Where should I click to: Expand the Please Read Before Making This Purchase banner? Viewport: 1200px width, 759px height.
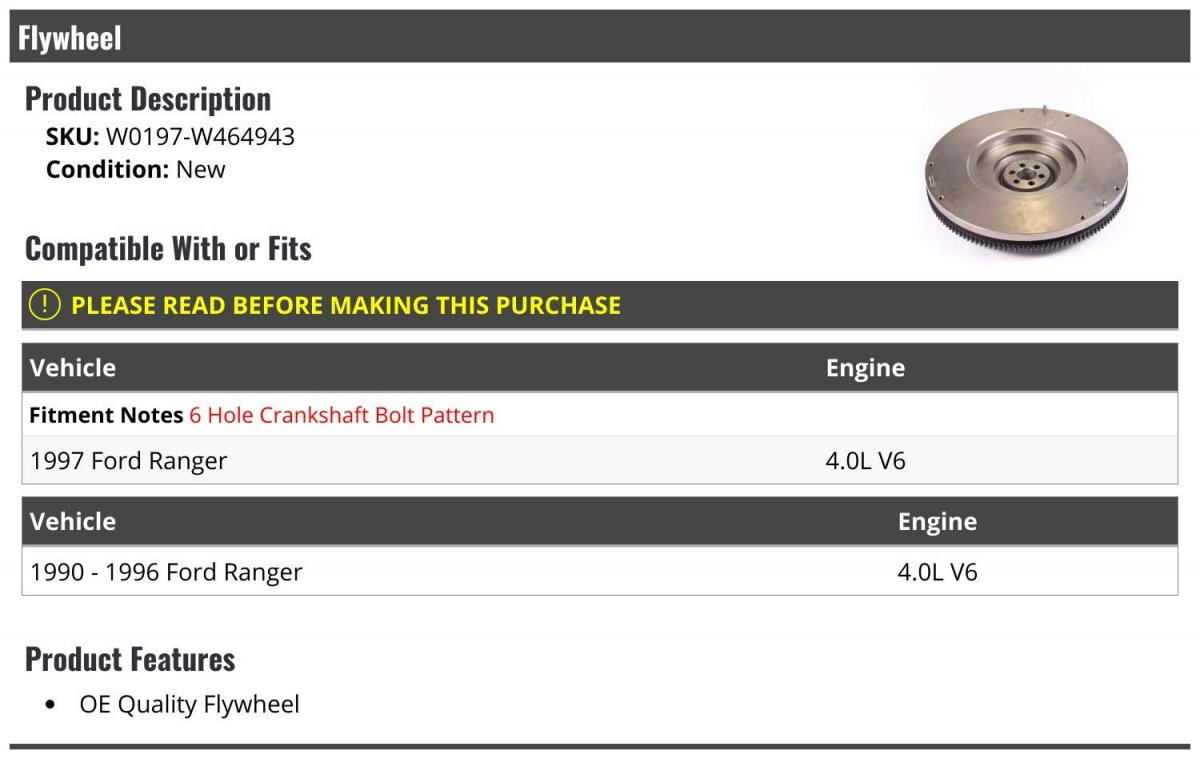pyautogui.click(x=346, y=305)
